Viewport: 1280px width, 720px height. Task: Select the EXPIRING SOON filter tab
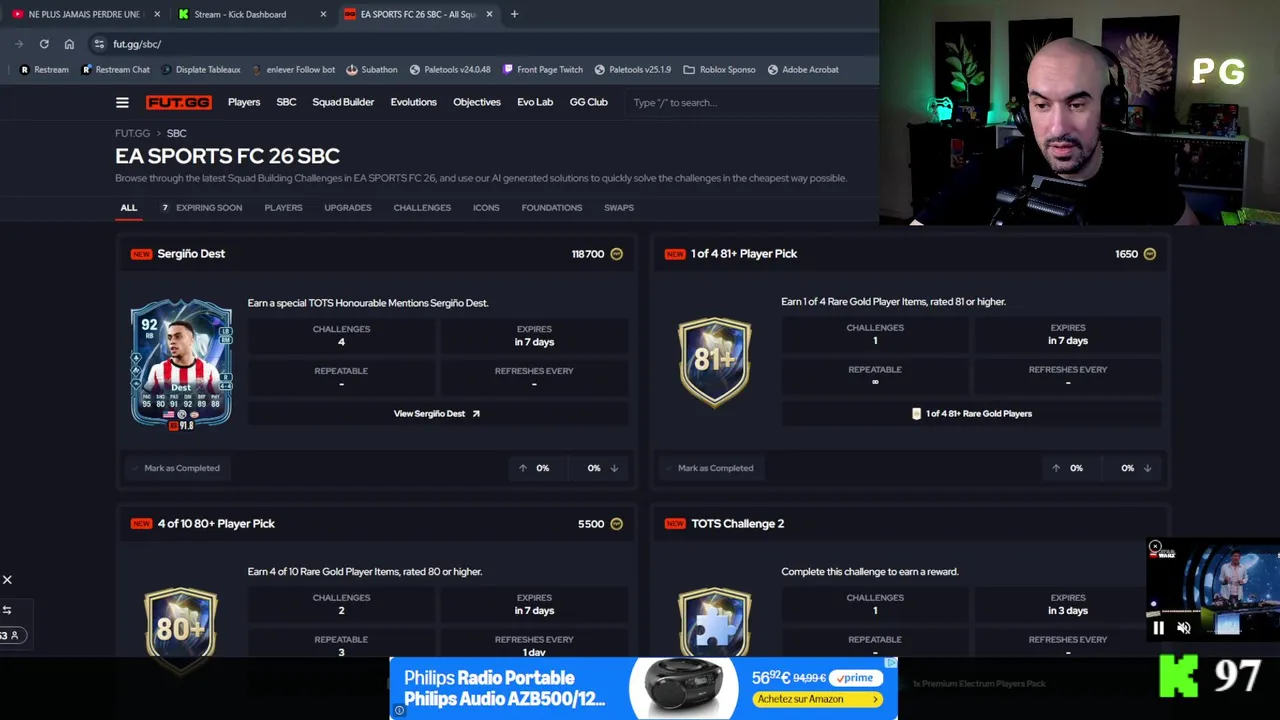[x=201, y=208]
